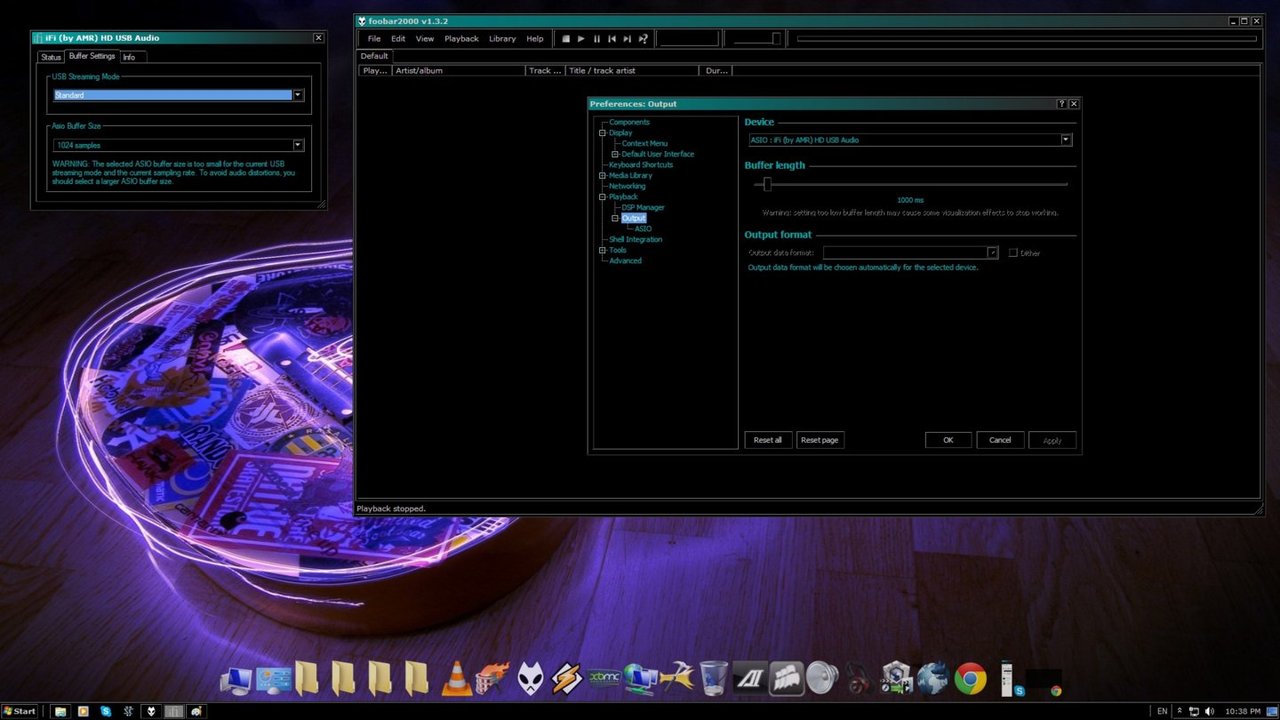Viewport: 1280px width, 720px height.
Task: Select Keyboard Shortcuts in the tree
Action: (641, 165)
